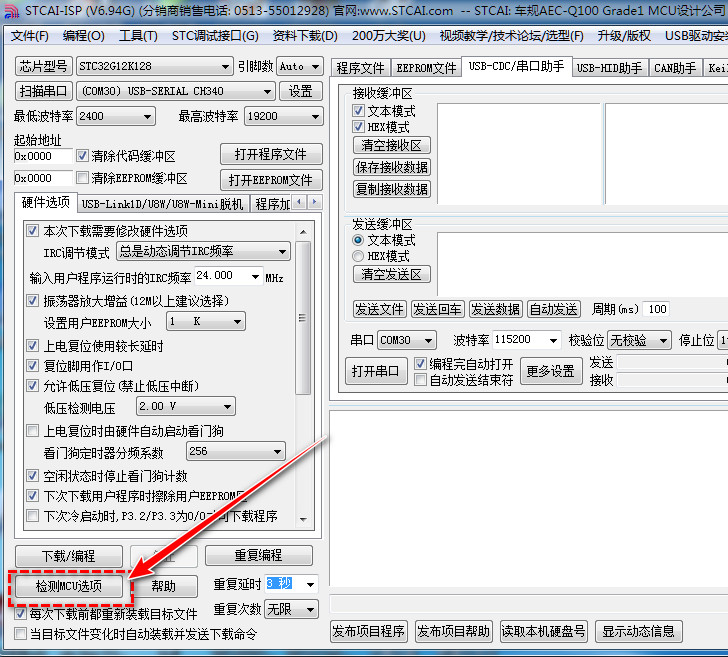The height and width of the screenshot is (657, 728).
Task: Click the 打开串口 button
Action: (x=376, y=371)
